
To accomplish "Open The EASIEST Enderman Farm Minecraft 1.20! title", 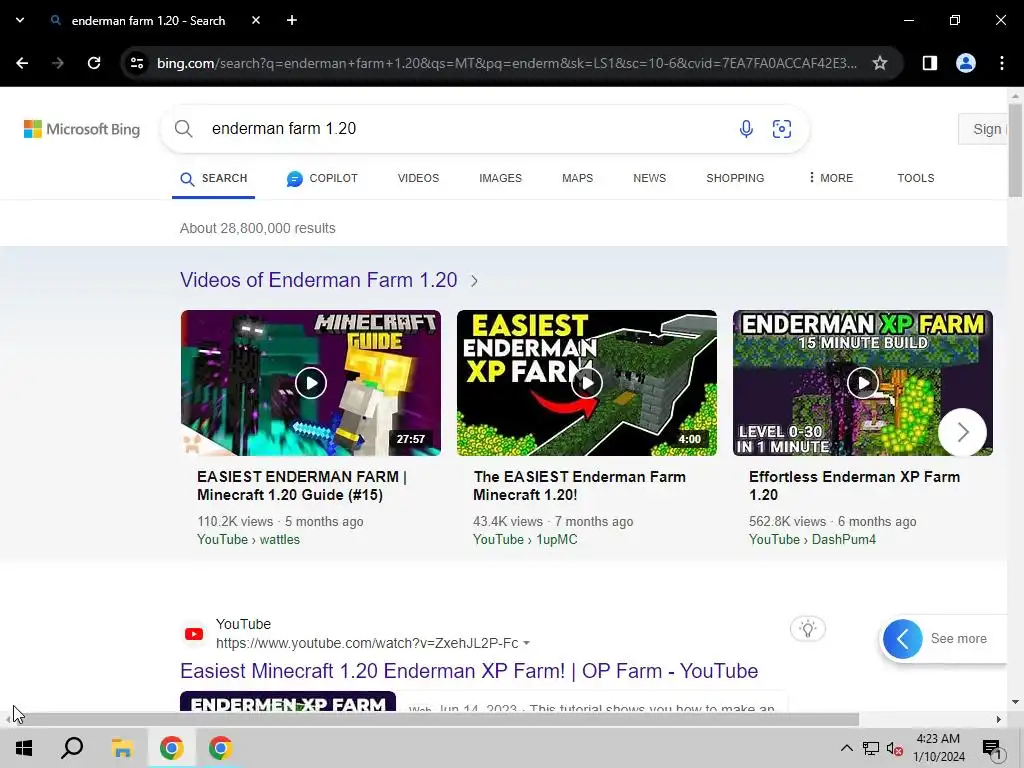I will tap(579, 486).
